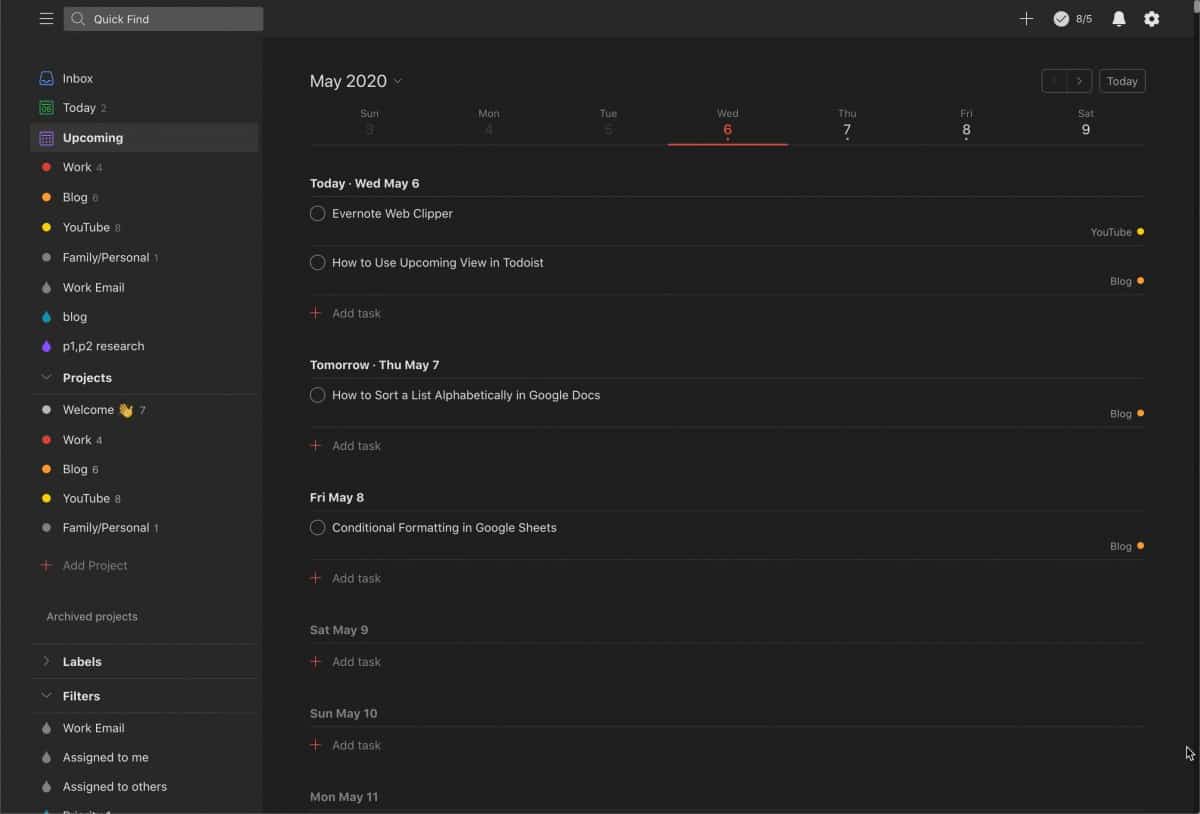The height and width of the screenshot is (814, 1200).
Task: Click the Upcoming calendar grid icon
Action: tap(46, 138)
